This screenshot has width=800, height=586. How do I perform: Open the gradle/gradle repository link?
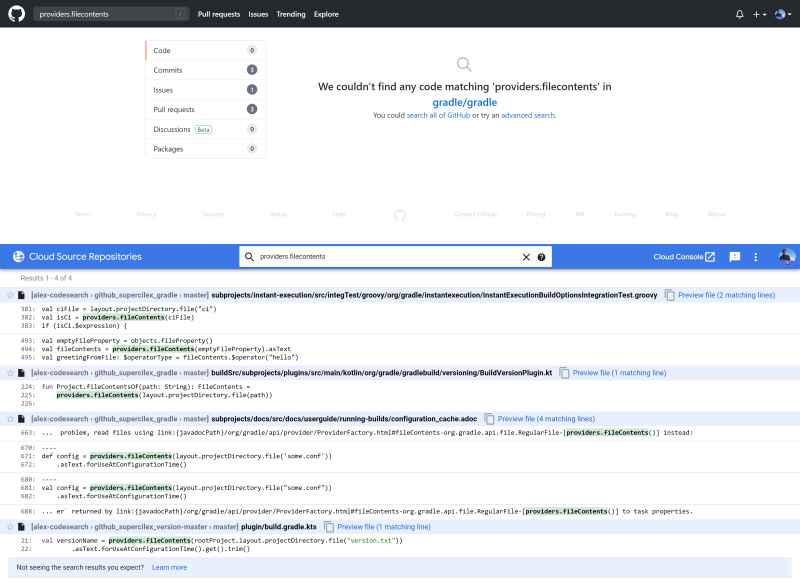click(463, 100)
